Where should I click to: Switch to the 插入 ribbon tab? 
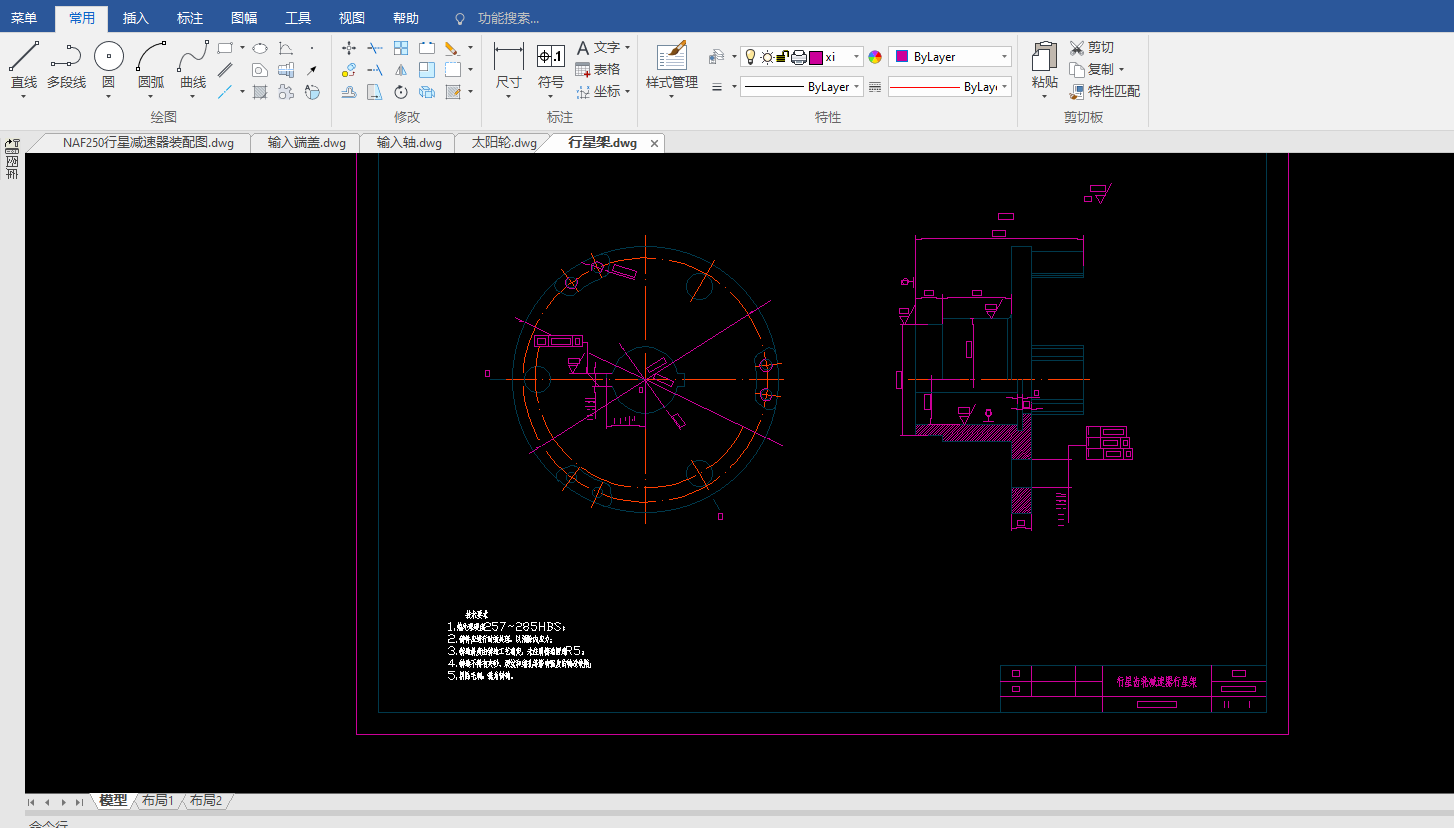[135, 18]
